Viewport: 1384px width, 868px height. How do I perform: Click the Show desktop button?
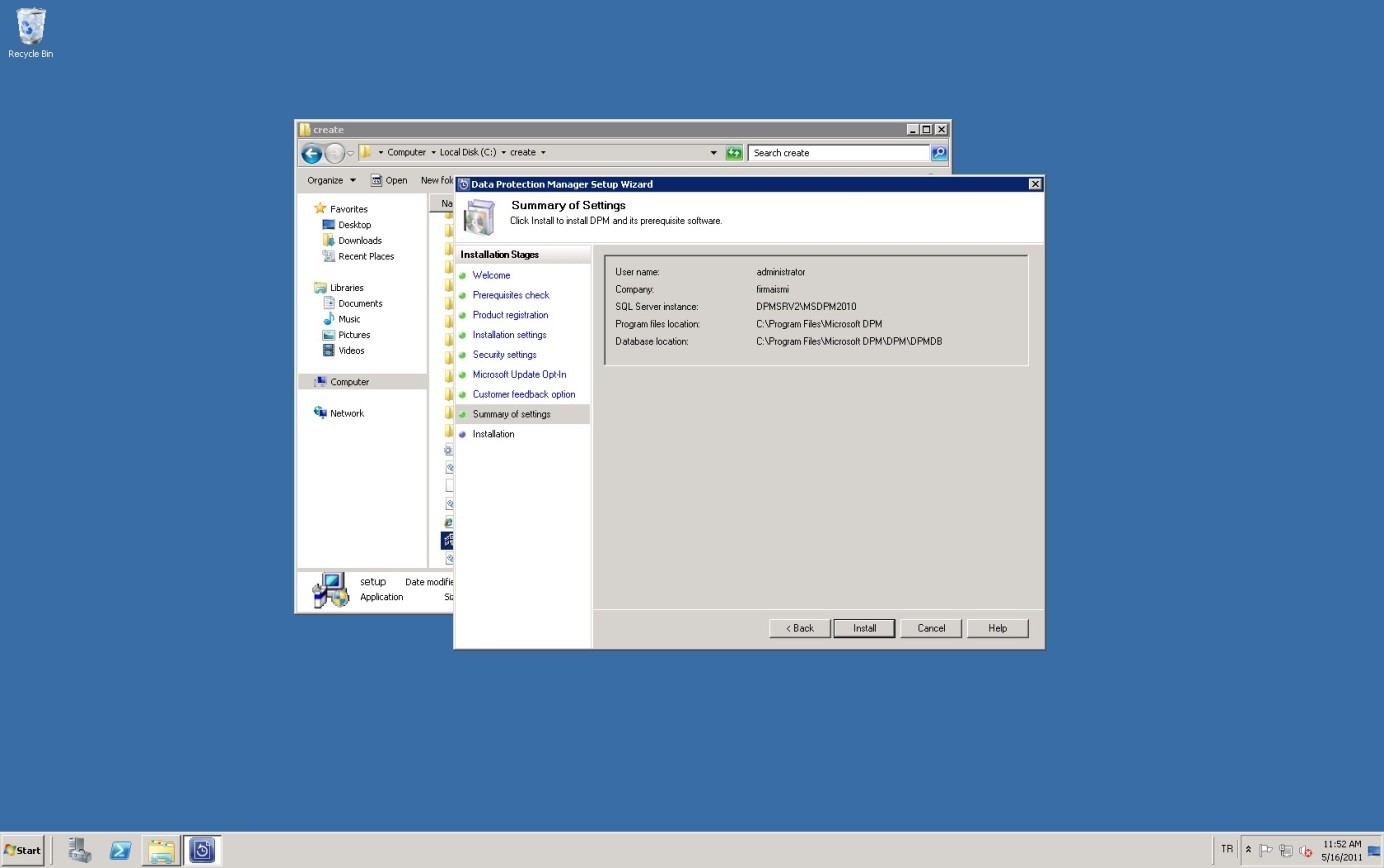[x=1374, y=851]
